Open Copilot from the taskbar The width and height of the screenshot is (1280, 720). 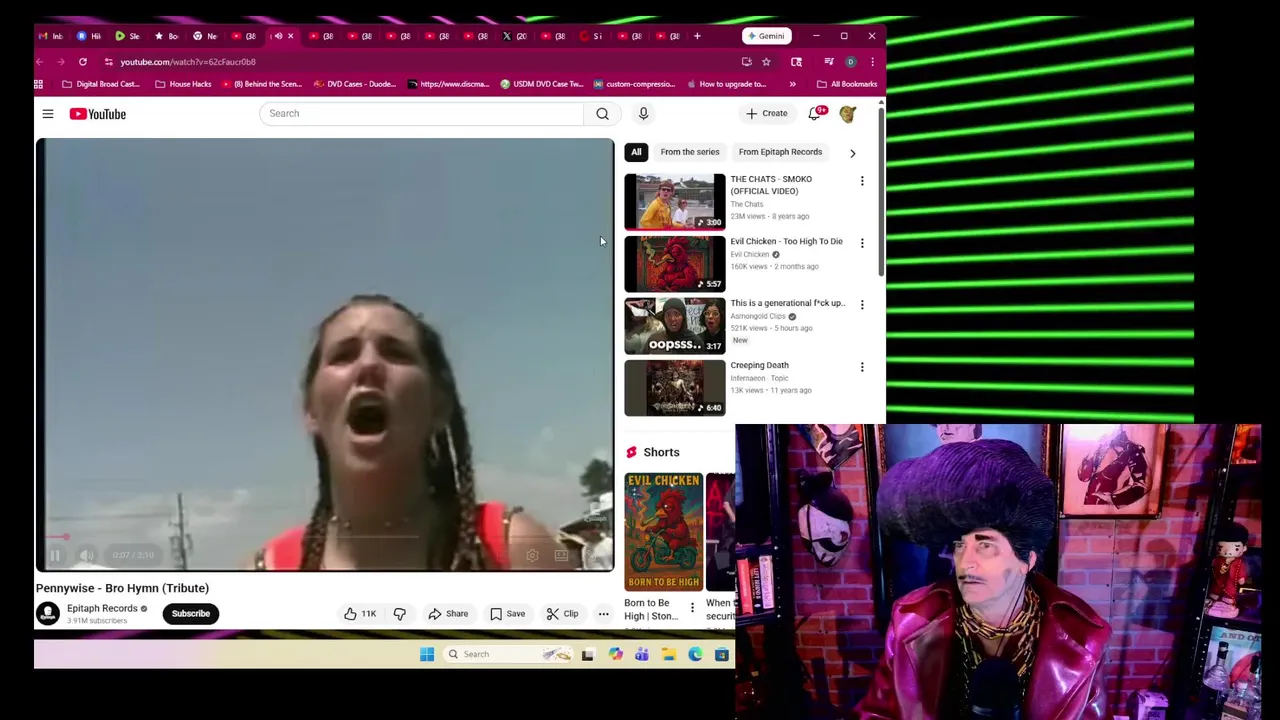click(615, 654)
